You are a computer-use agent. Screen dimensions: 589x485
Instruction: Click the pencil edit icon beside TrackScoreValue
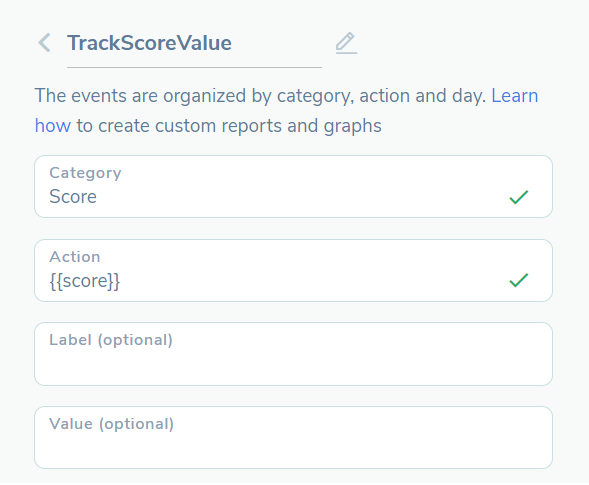click(346, 43)
